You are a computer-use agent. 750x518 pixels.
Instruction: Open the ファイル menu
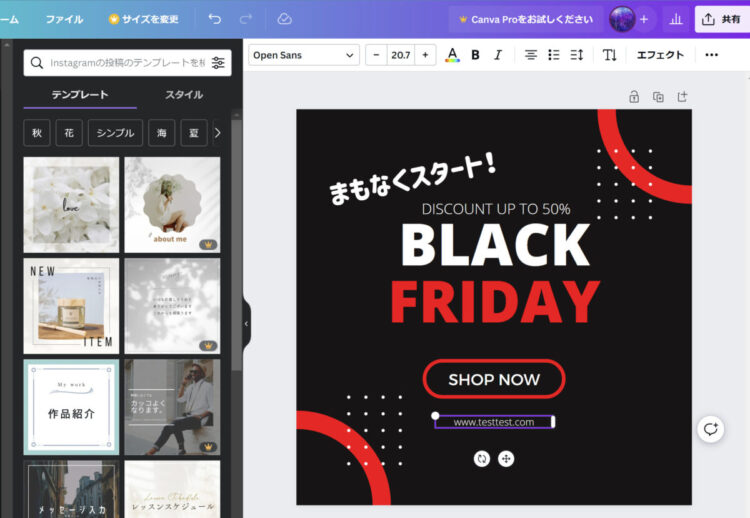[x=64, y=19]
